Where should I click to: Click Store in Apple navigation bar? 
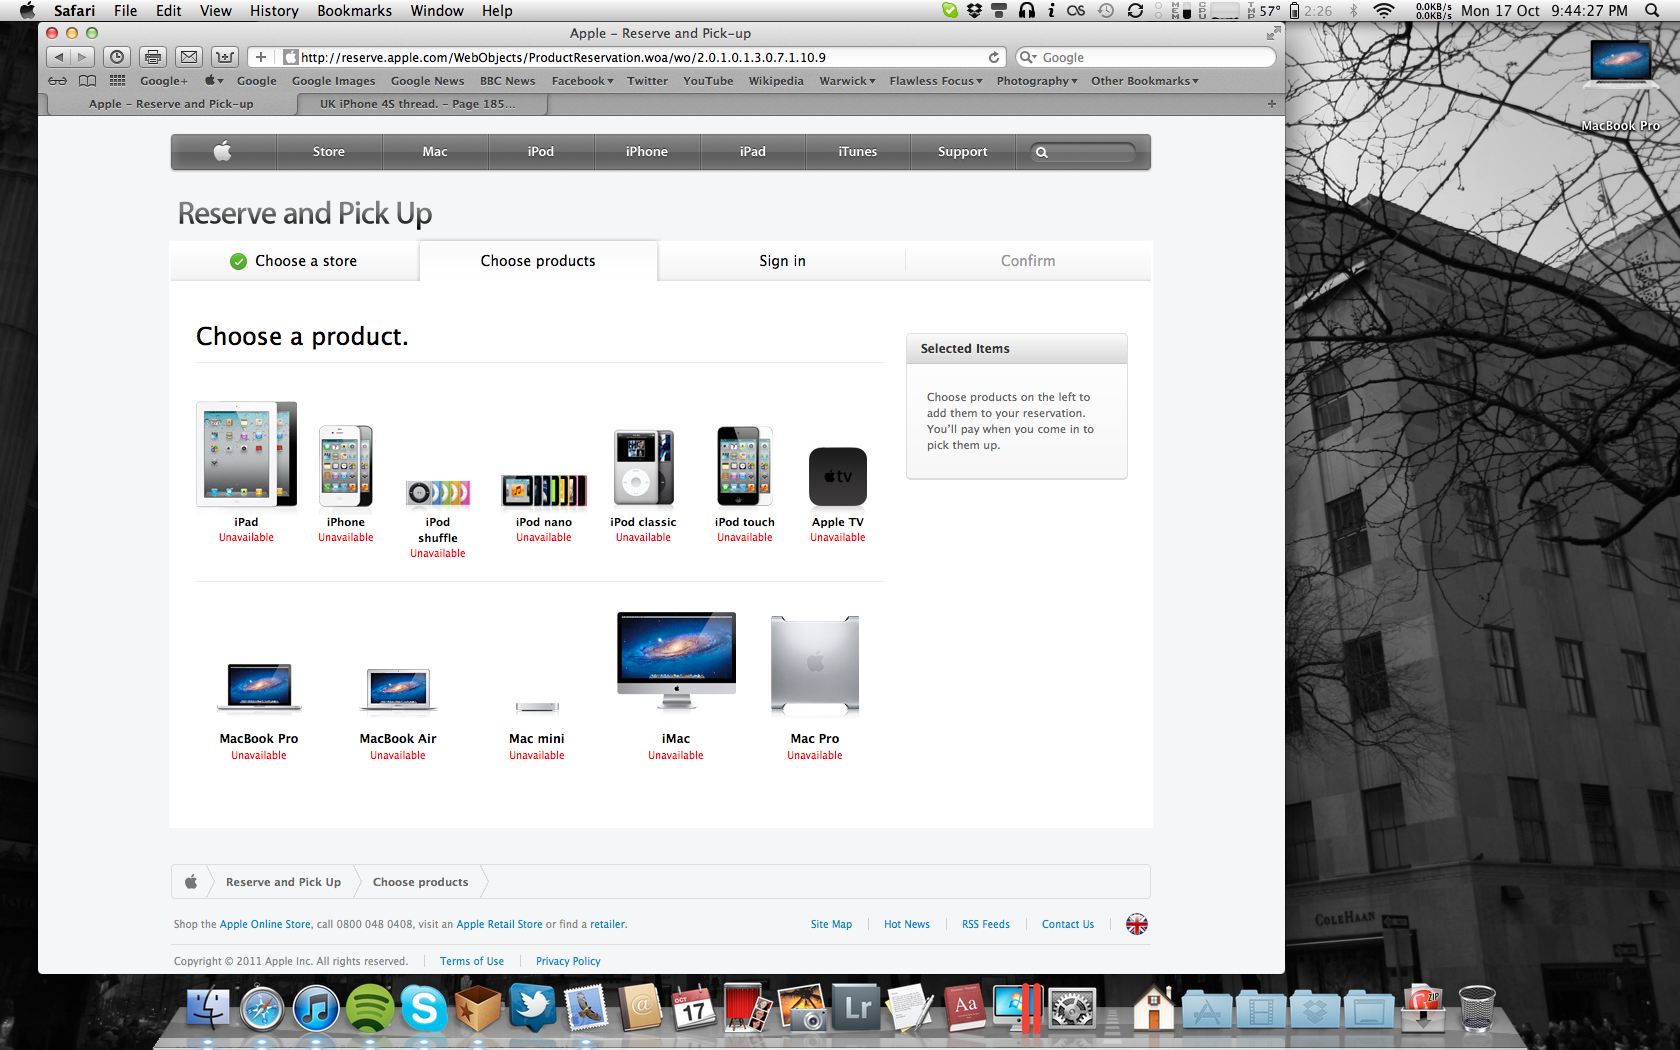click(328, 152)
